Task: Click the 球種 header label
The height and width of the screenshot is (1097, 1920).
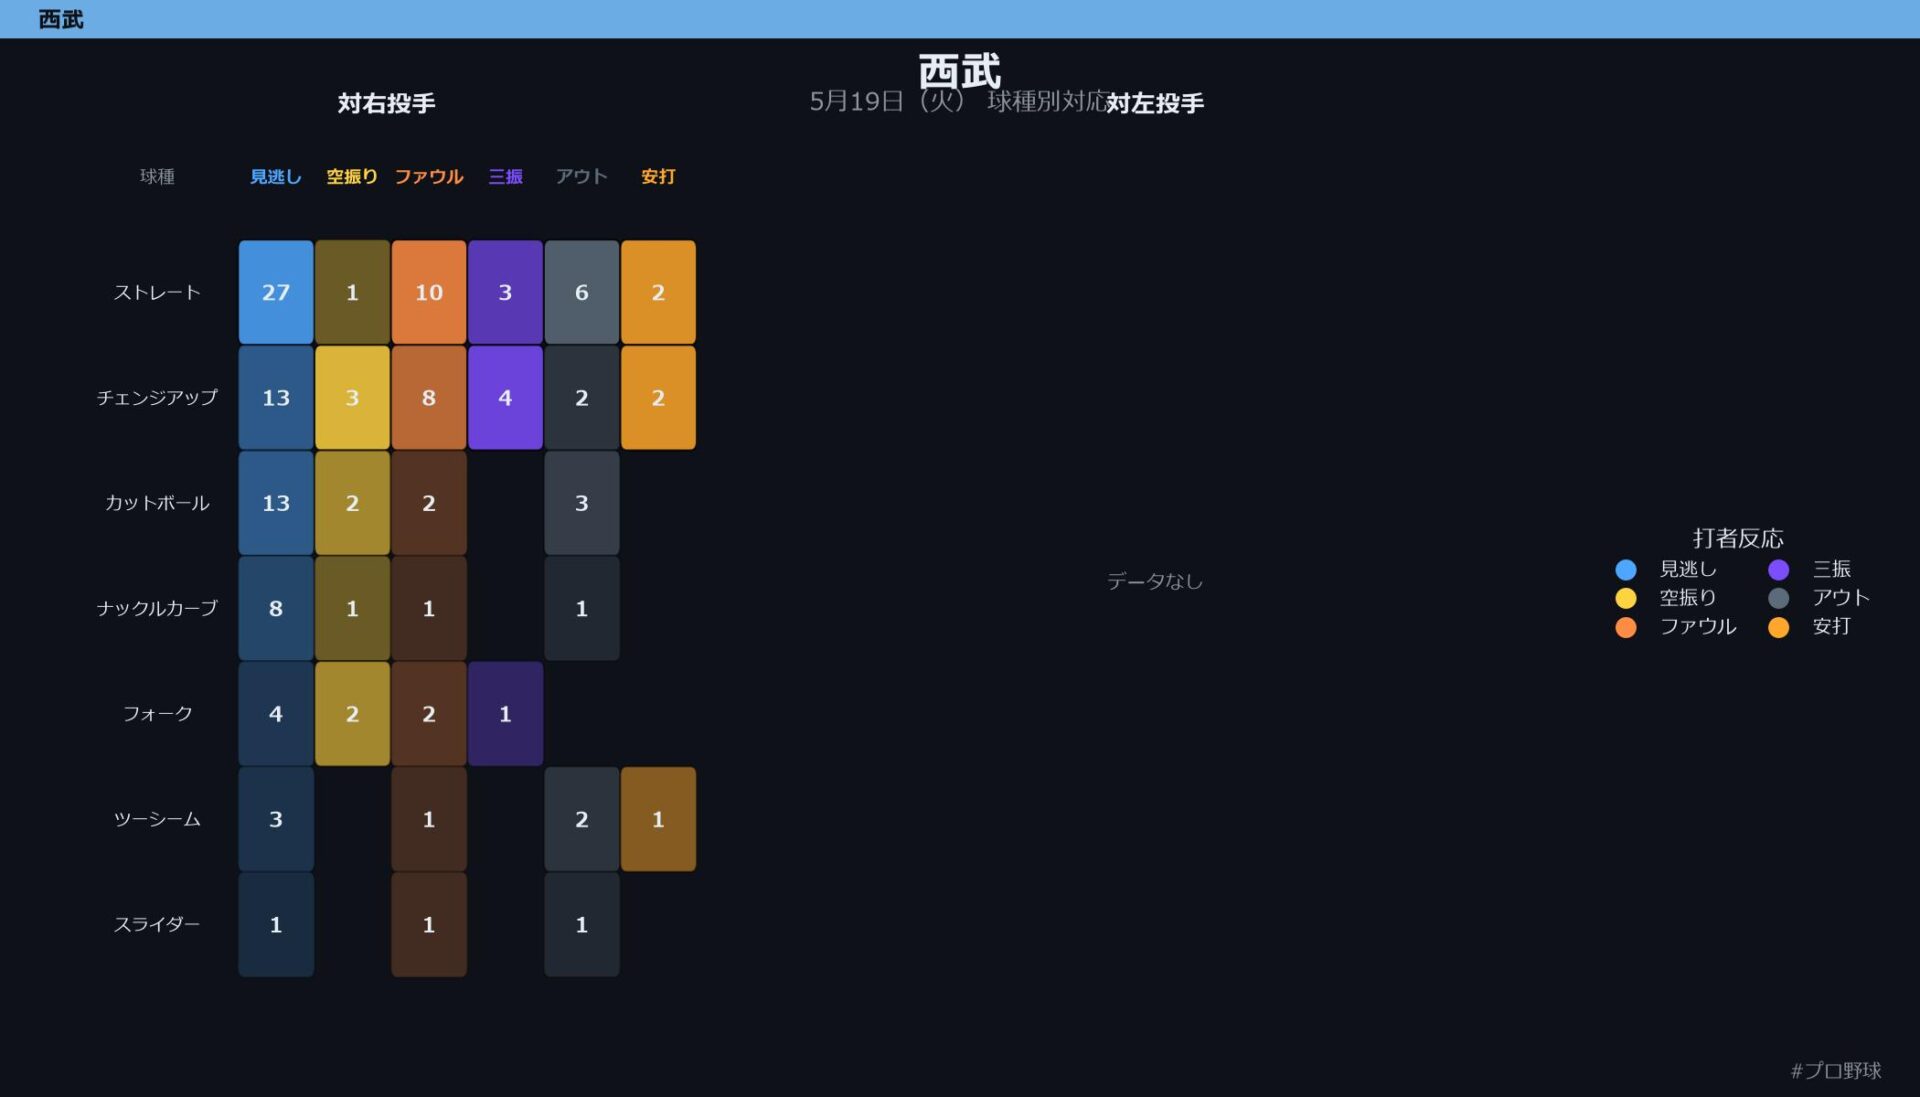Action: pos(157,177)
